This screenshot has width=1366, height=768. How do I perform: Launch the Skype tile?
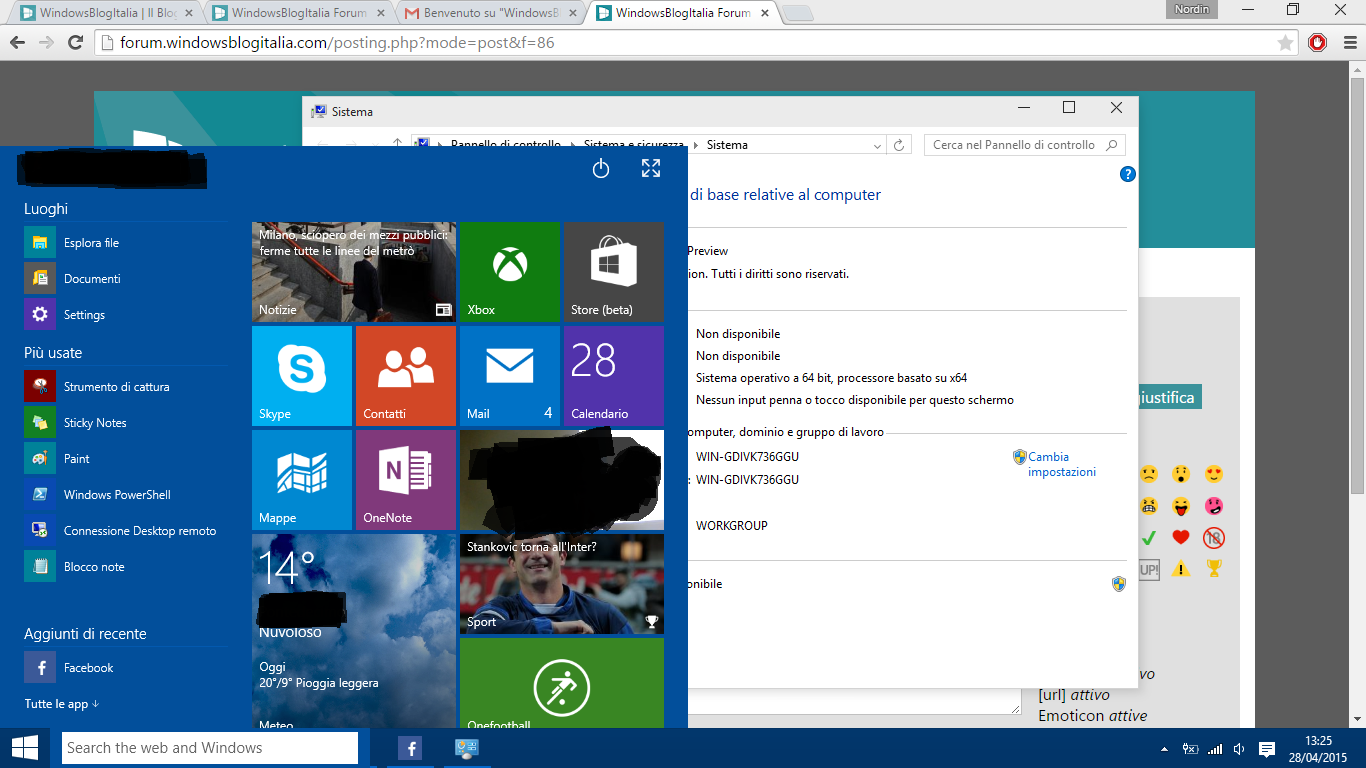tap(301, 376)
